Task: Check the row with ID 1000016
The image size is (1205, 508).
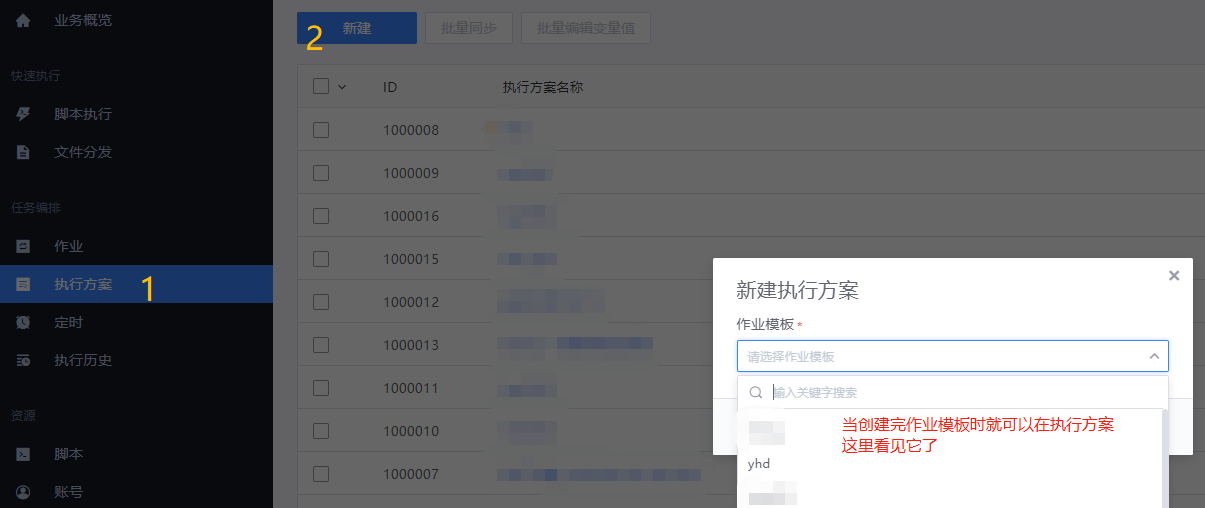Action: 321,215
